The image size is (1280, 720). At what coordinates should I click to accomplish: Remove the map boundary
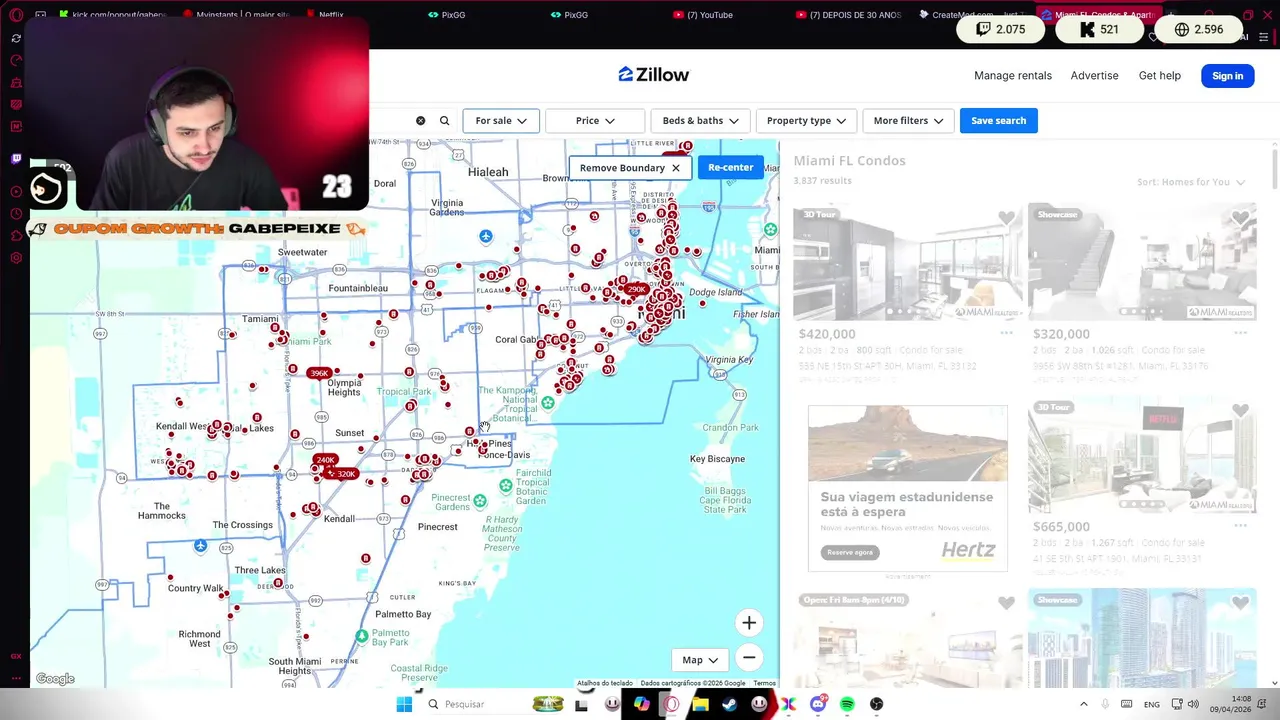[x=629, y=168]
